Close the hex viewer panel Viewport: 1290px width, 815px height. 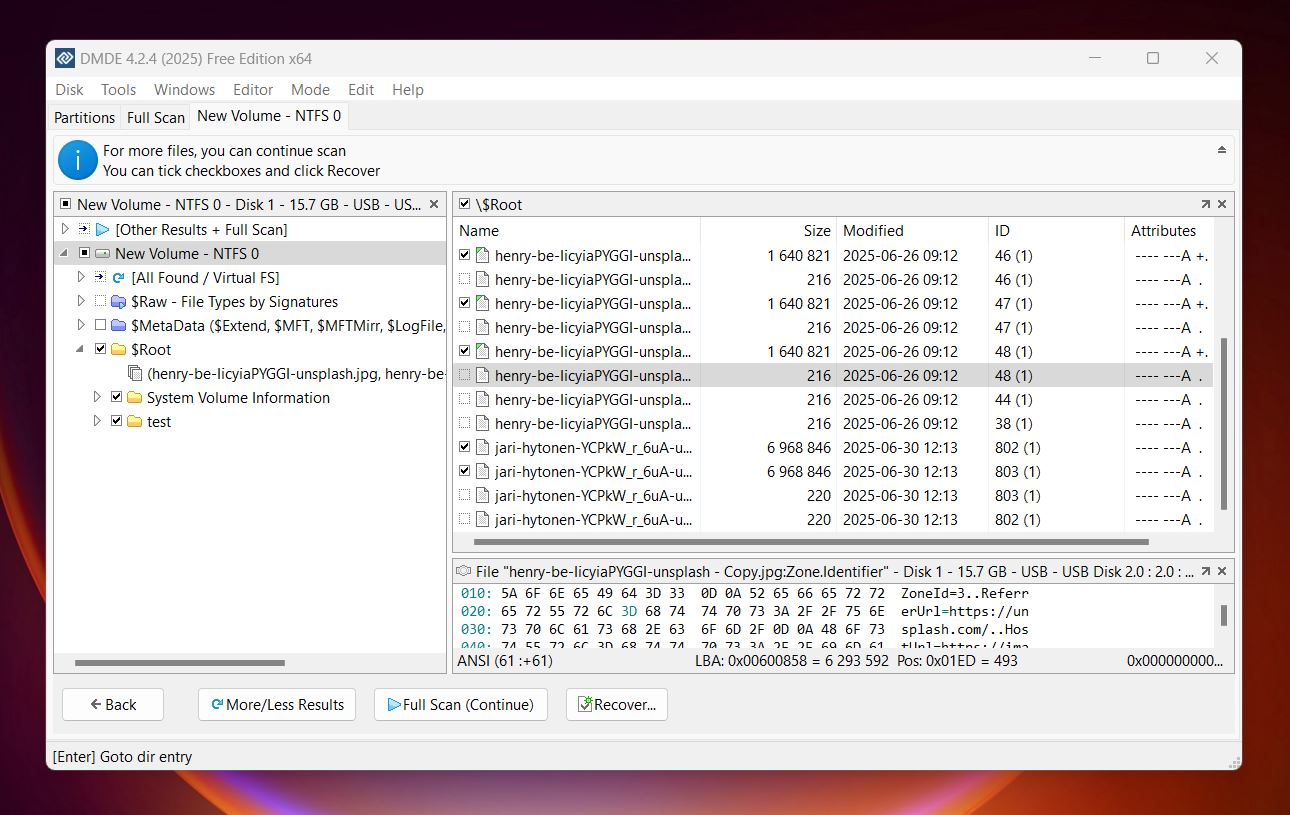tap(1222, 571)
